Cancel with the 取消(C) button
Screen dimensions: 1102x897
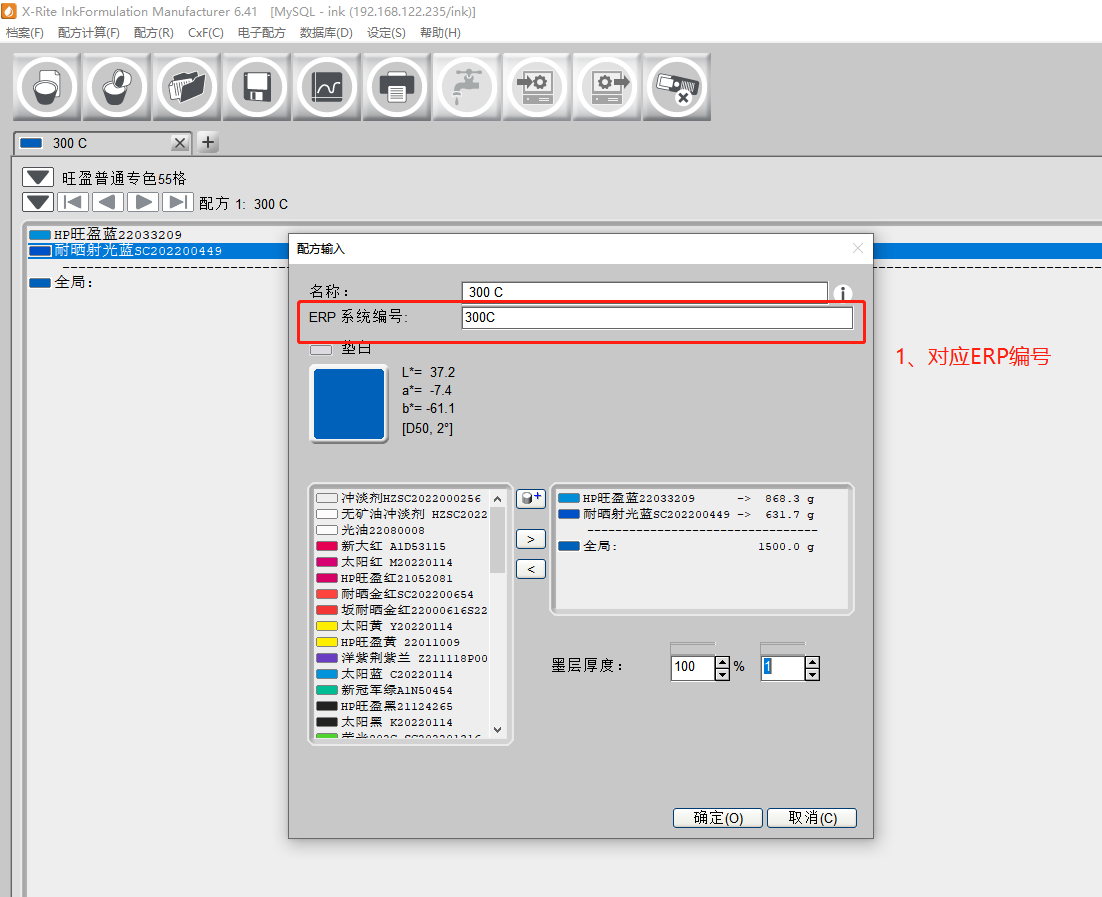[x=812, y=818]
